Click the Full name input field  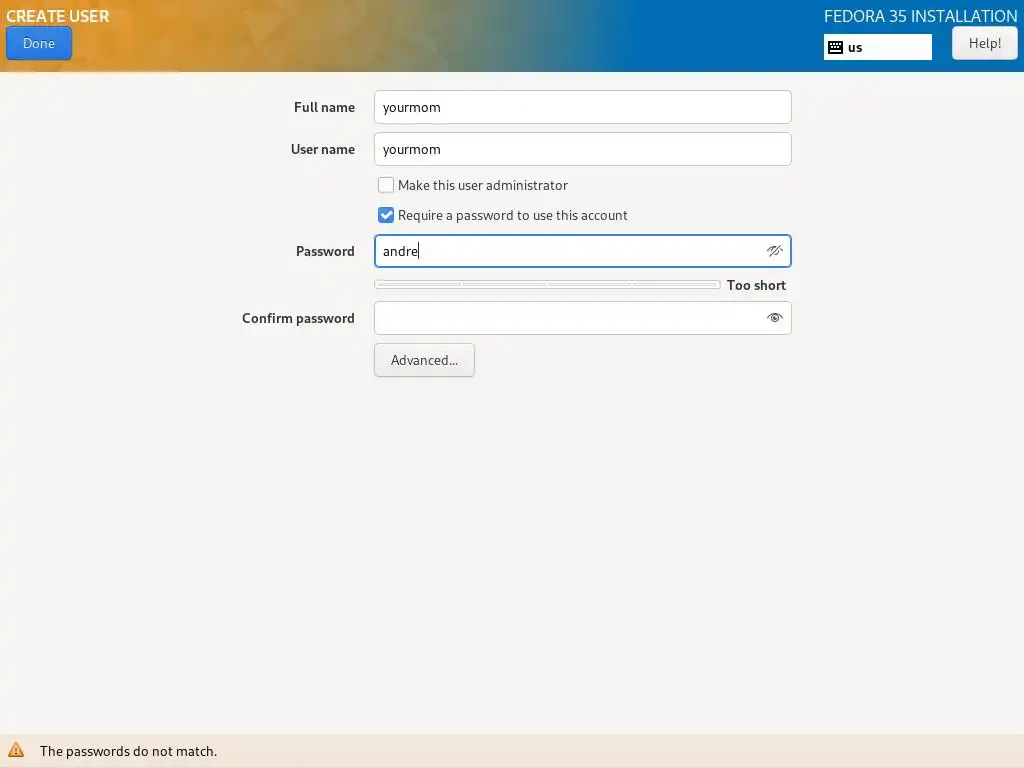pyautogui.click(x=583, y=107)
